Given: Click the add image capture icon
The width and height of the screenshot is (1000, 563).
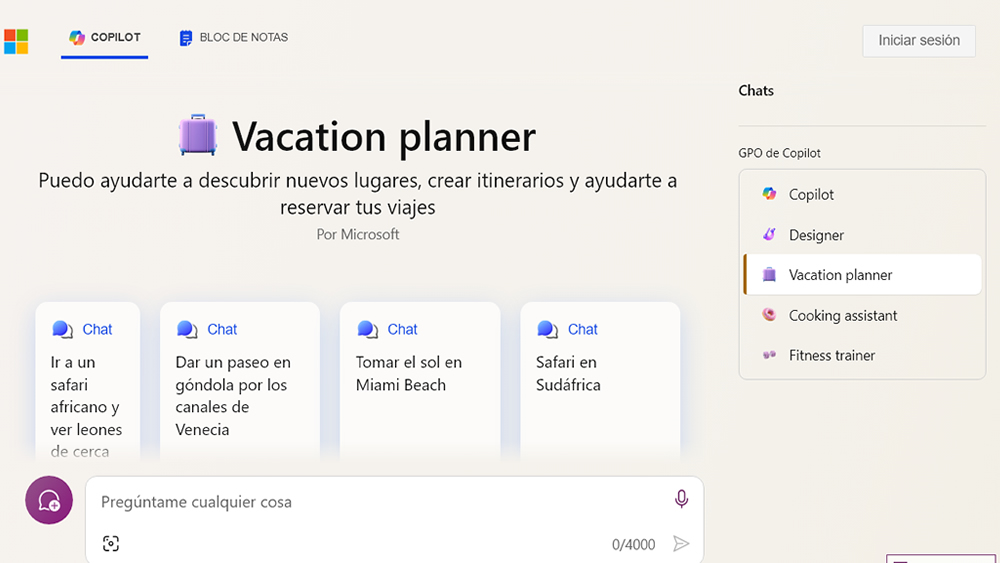Looking at the screenshot, I should (x=111, y=543).
